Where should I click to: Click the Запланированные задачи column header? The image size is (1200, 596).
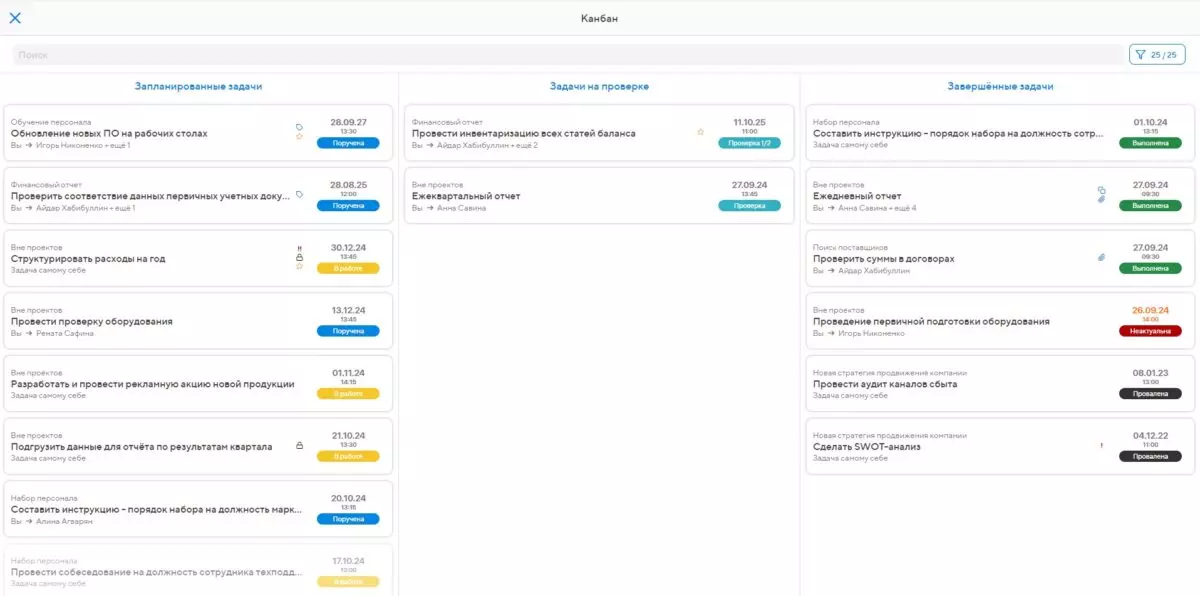coord(198,87)
